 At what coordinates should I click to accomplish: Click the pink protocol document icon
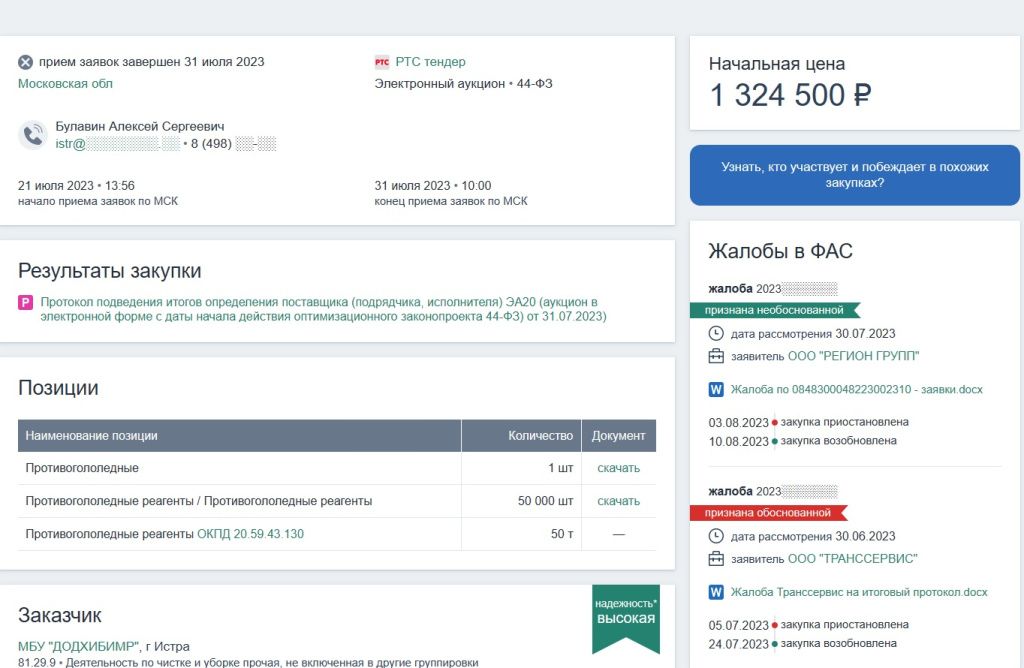coord(26,302)
